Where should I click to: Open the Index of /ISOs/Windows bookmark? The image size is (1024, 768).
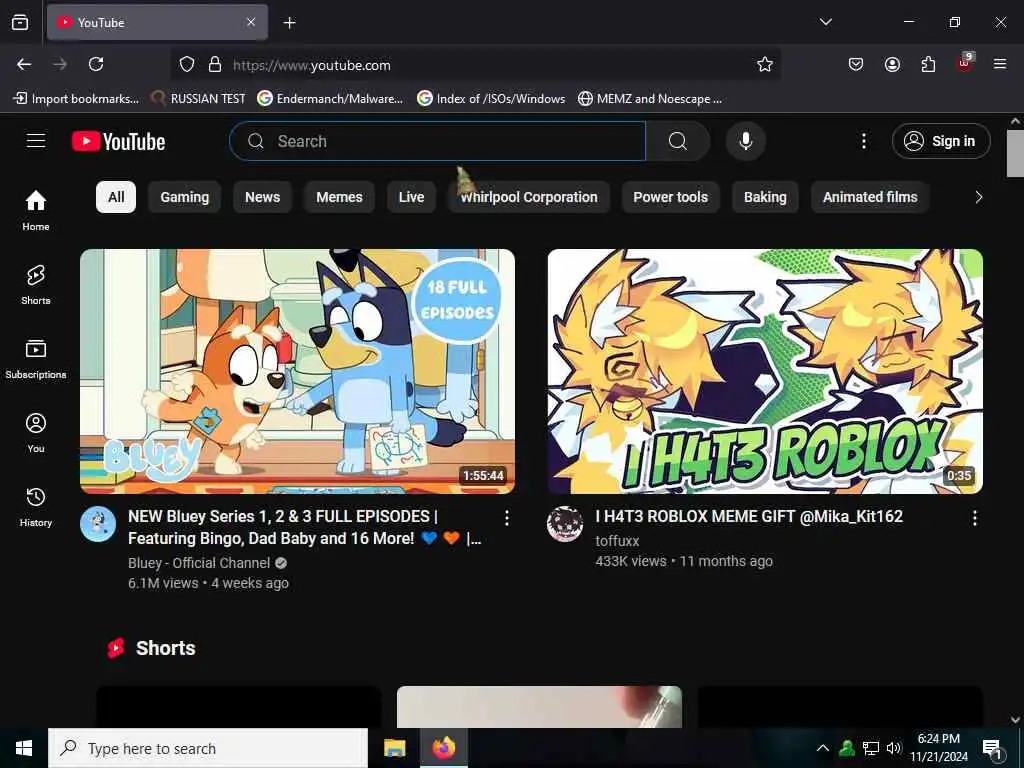491,99
